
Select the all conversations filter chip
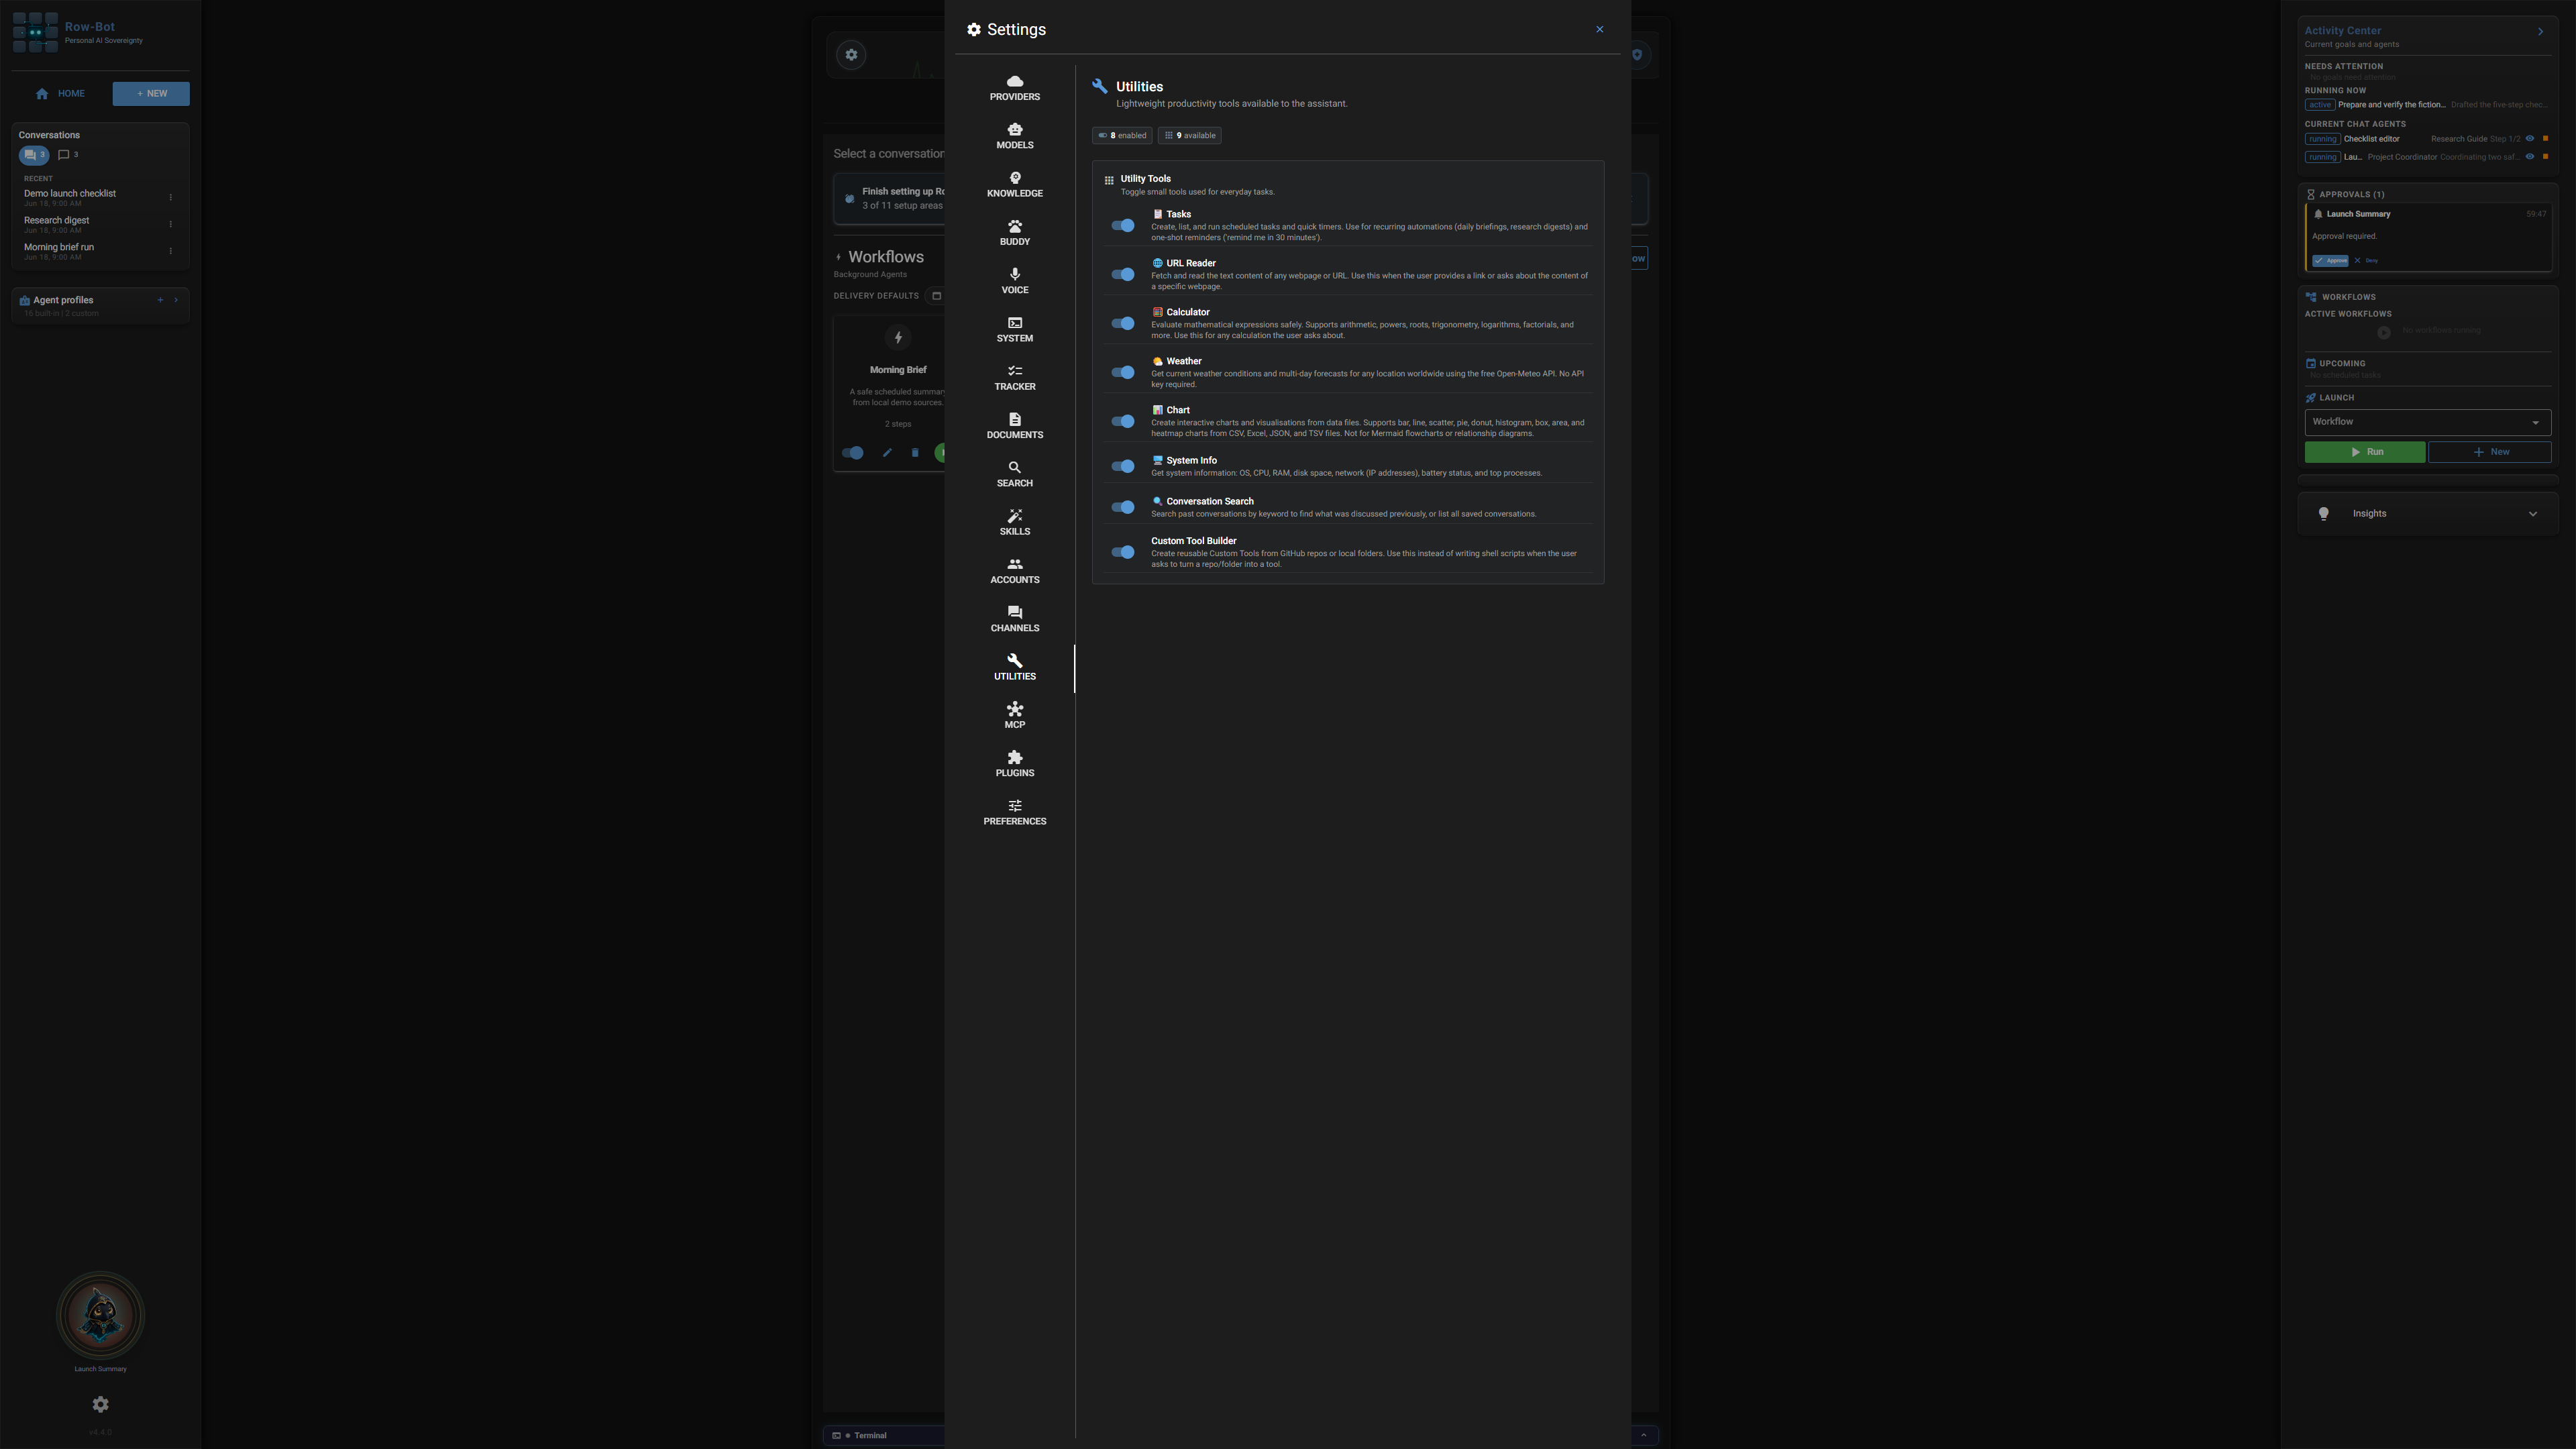coord(33,156)
